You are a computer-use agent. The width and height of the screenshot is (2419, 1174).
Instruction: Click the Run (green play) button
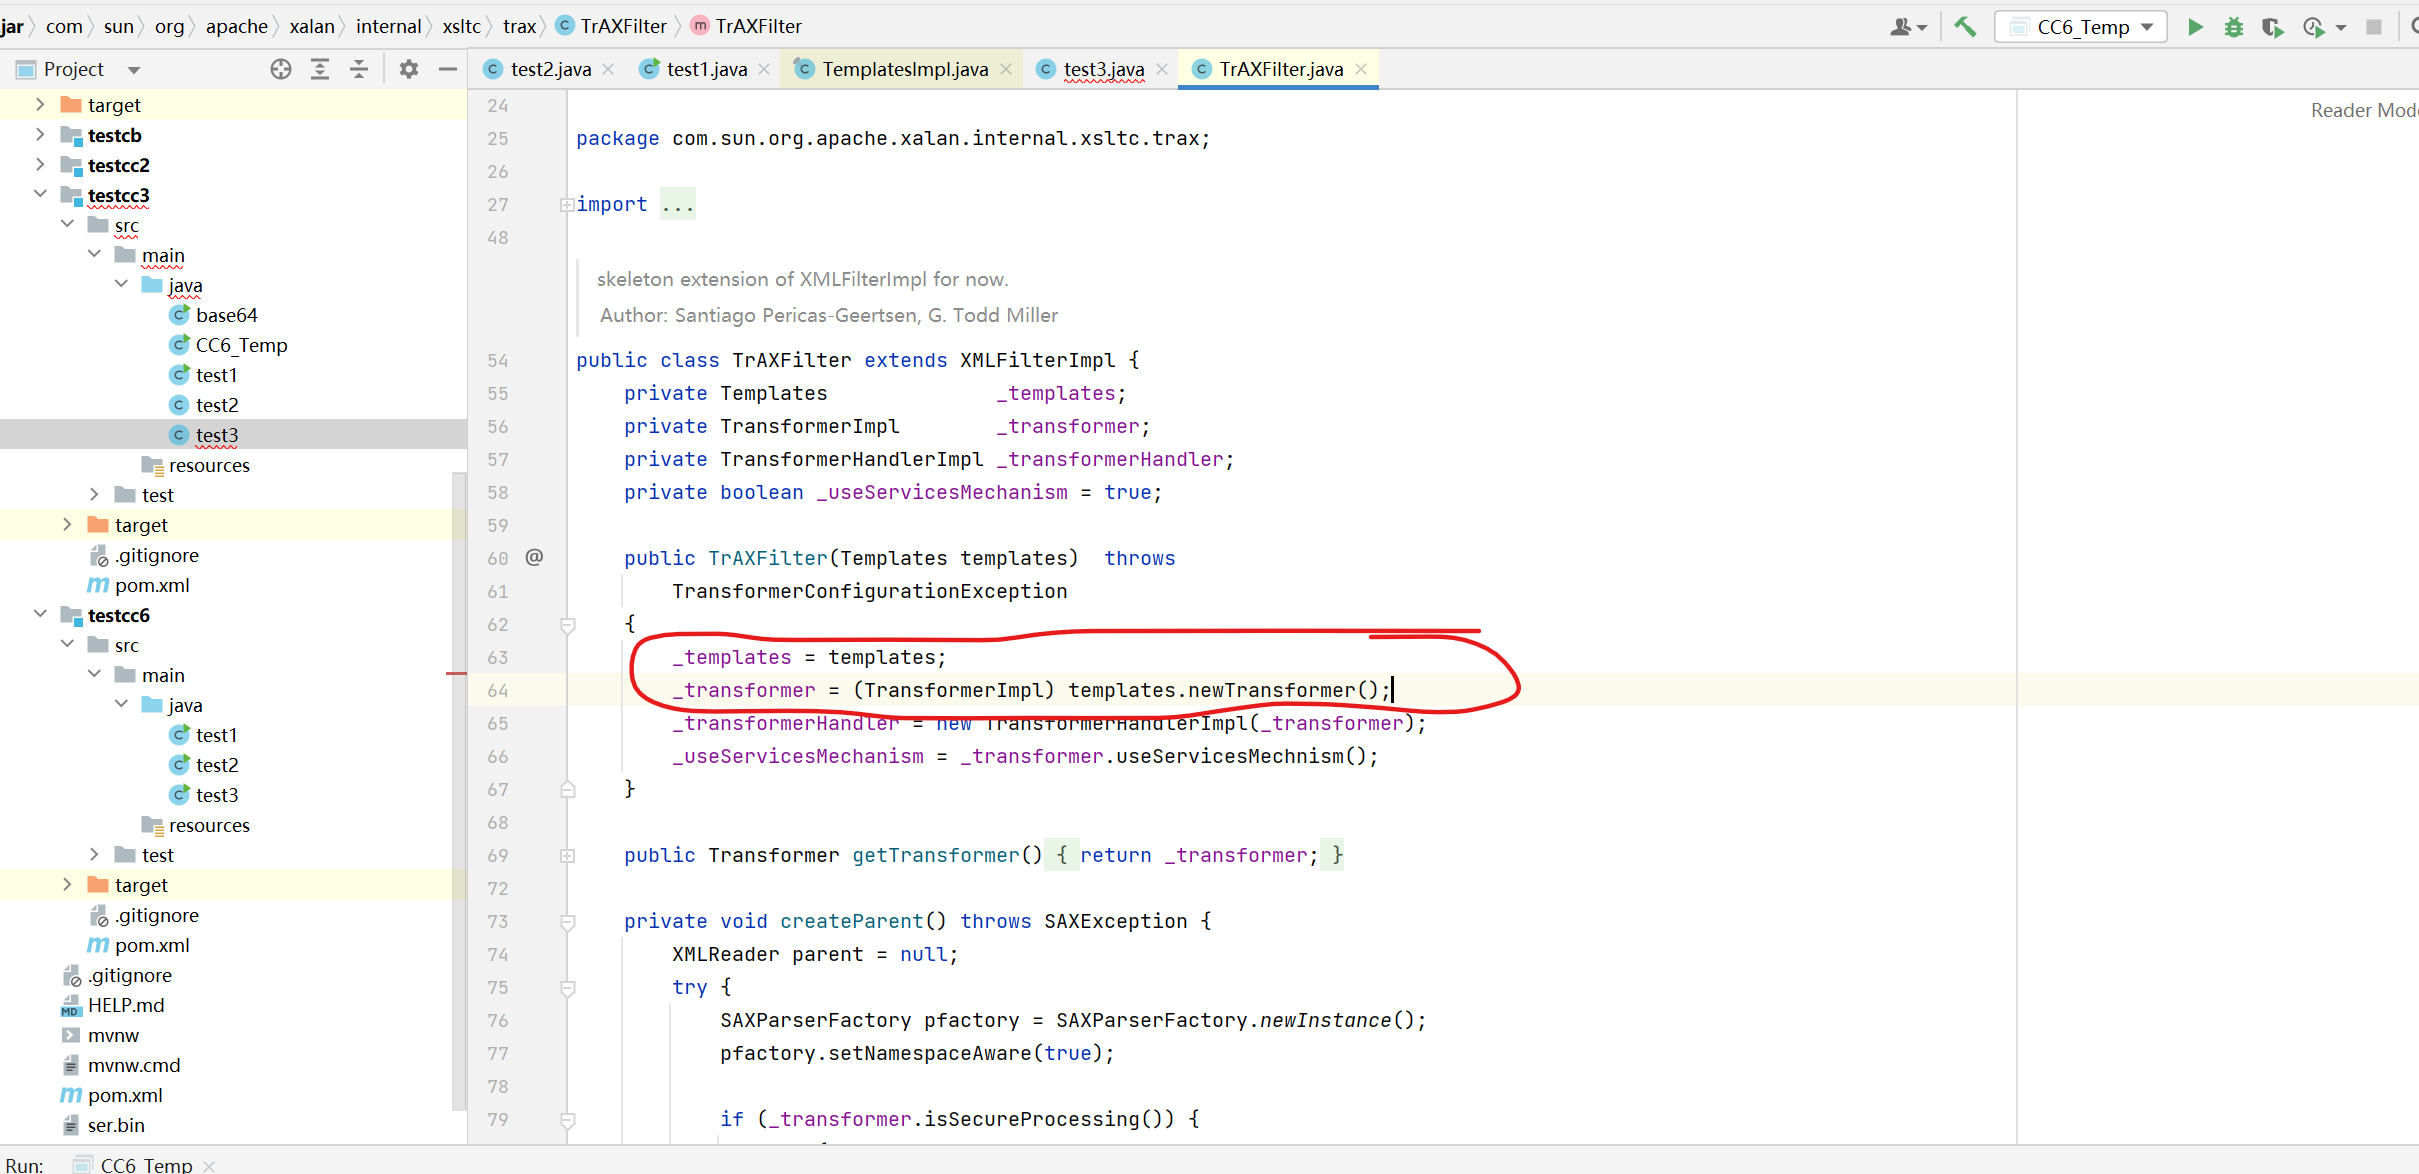click(2194, 27)
